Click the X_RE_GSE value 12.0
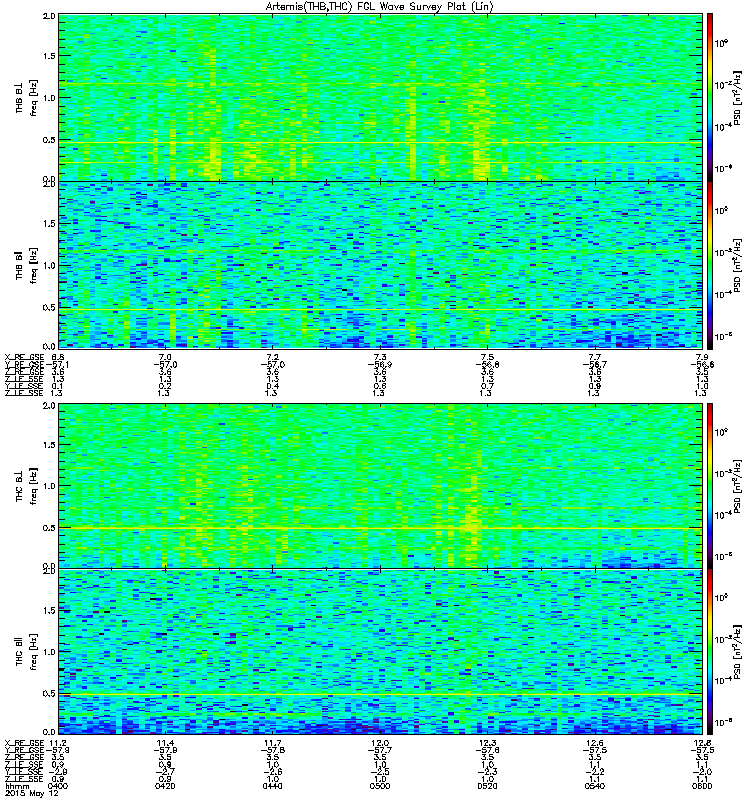Viewport: 750px width, 800px height. coord(380,743)
